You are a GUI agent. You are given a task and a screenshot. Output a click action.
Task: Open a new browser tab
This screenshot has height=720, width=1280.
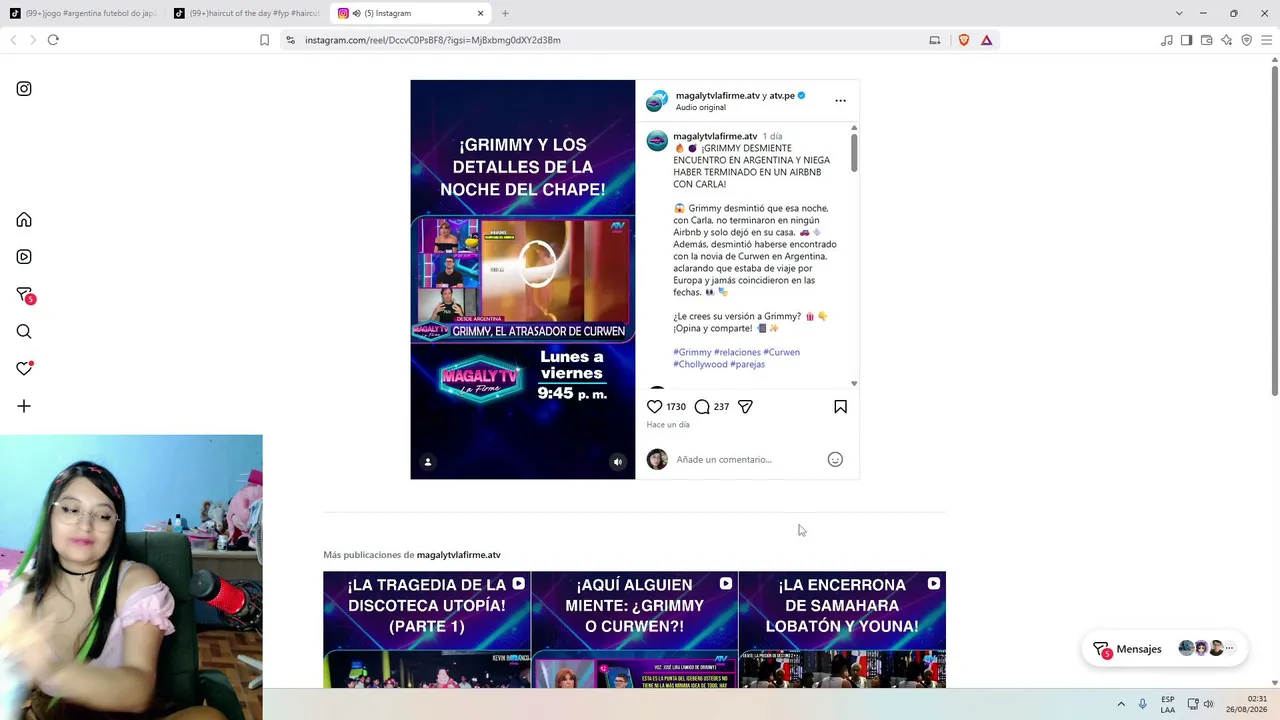(x=505, y=13)
